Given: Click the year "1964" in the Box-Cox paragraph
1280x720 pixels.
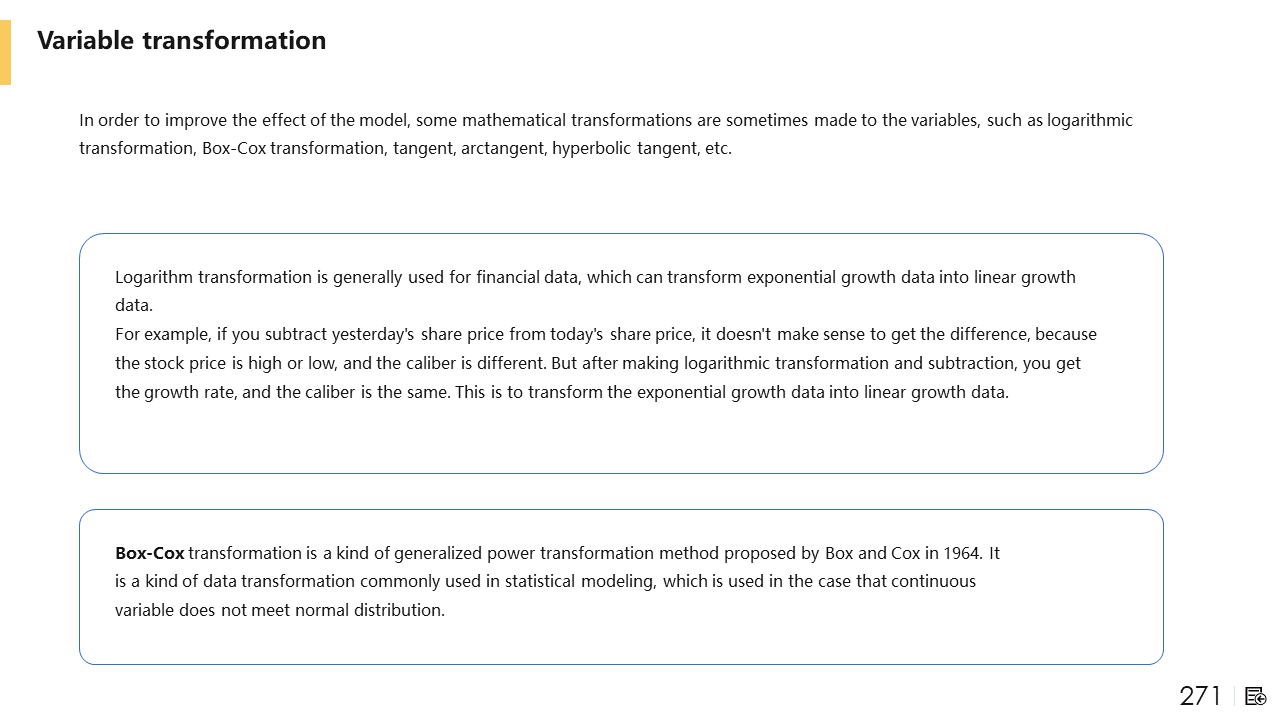Looking at the screenshot, I should 961,553.
